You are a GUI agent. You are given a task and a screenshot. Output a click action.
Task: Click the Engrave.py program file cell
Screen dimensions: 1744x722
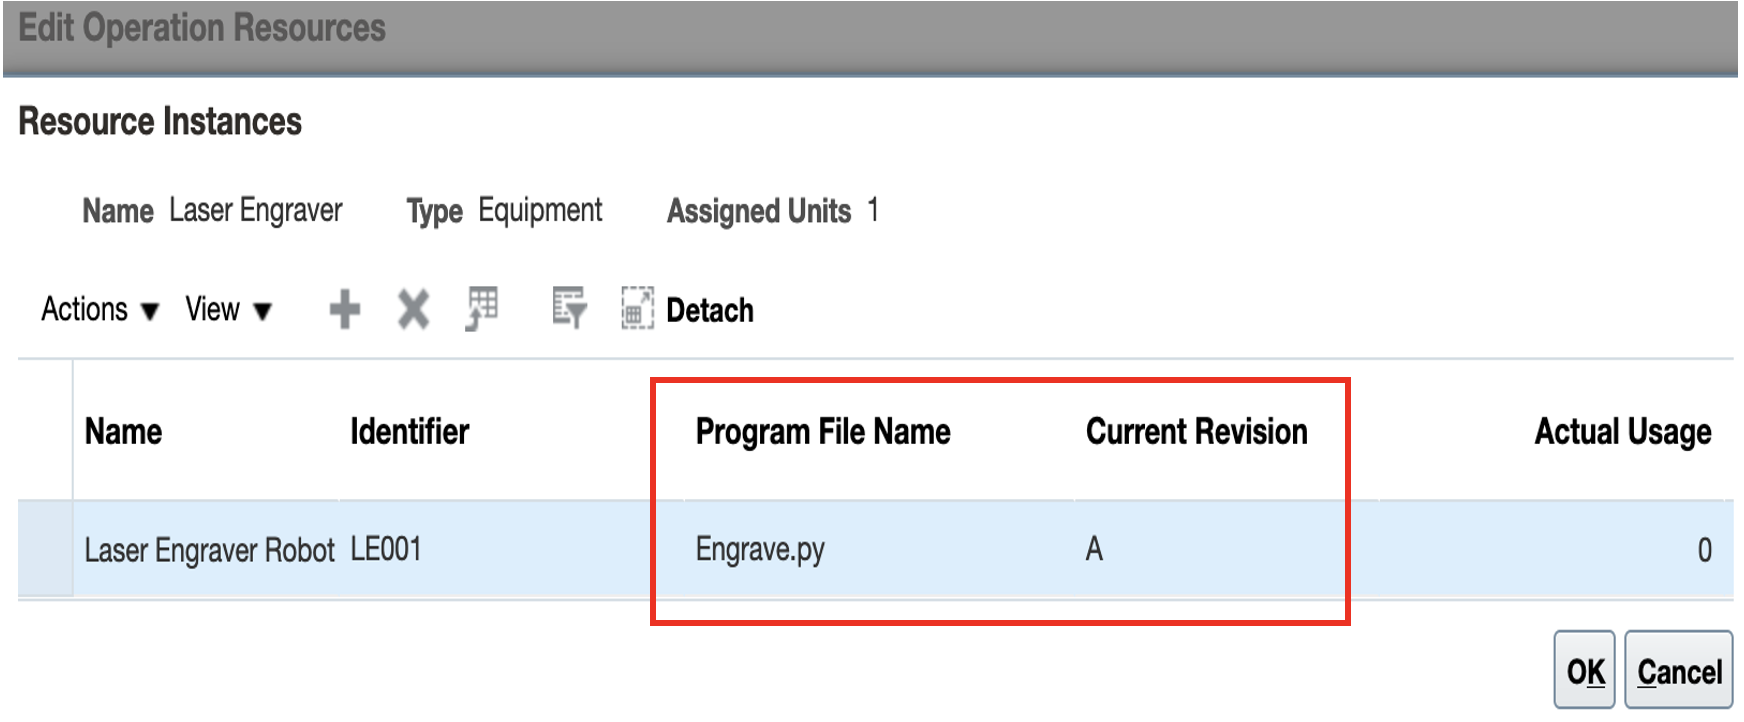coord(760,549)
